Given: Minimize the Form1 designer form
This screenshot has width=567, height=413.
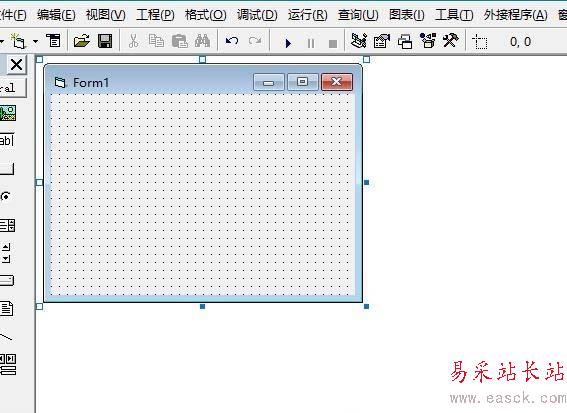Looking at the screenshot, I should point(269,82).
